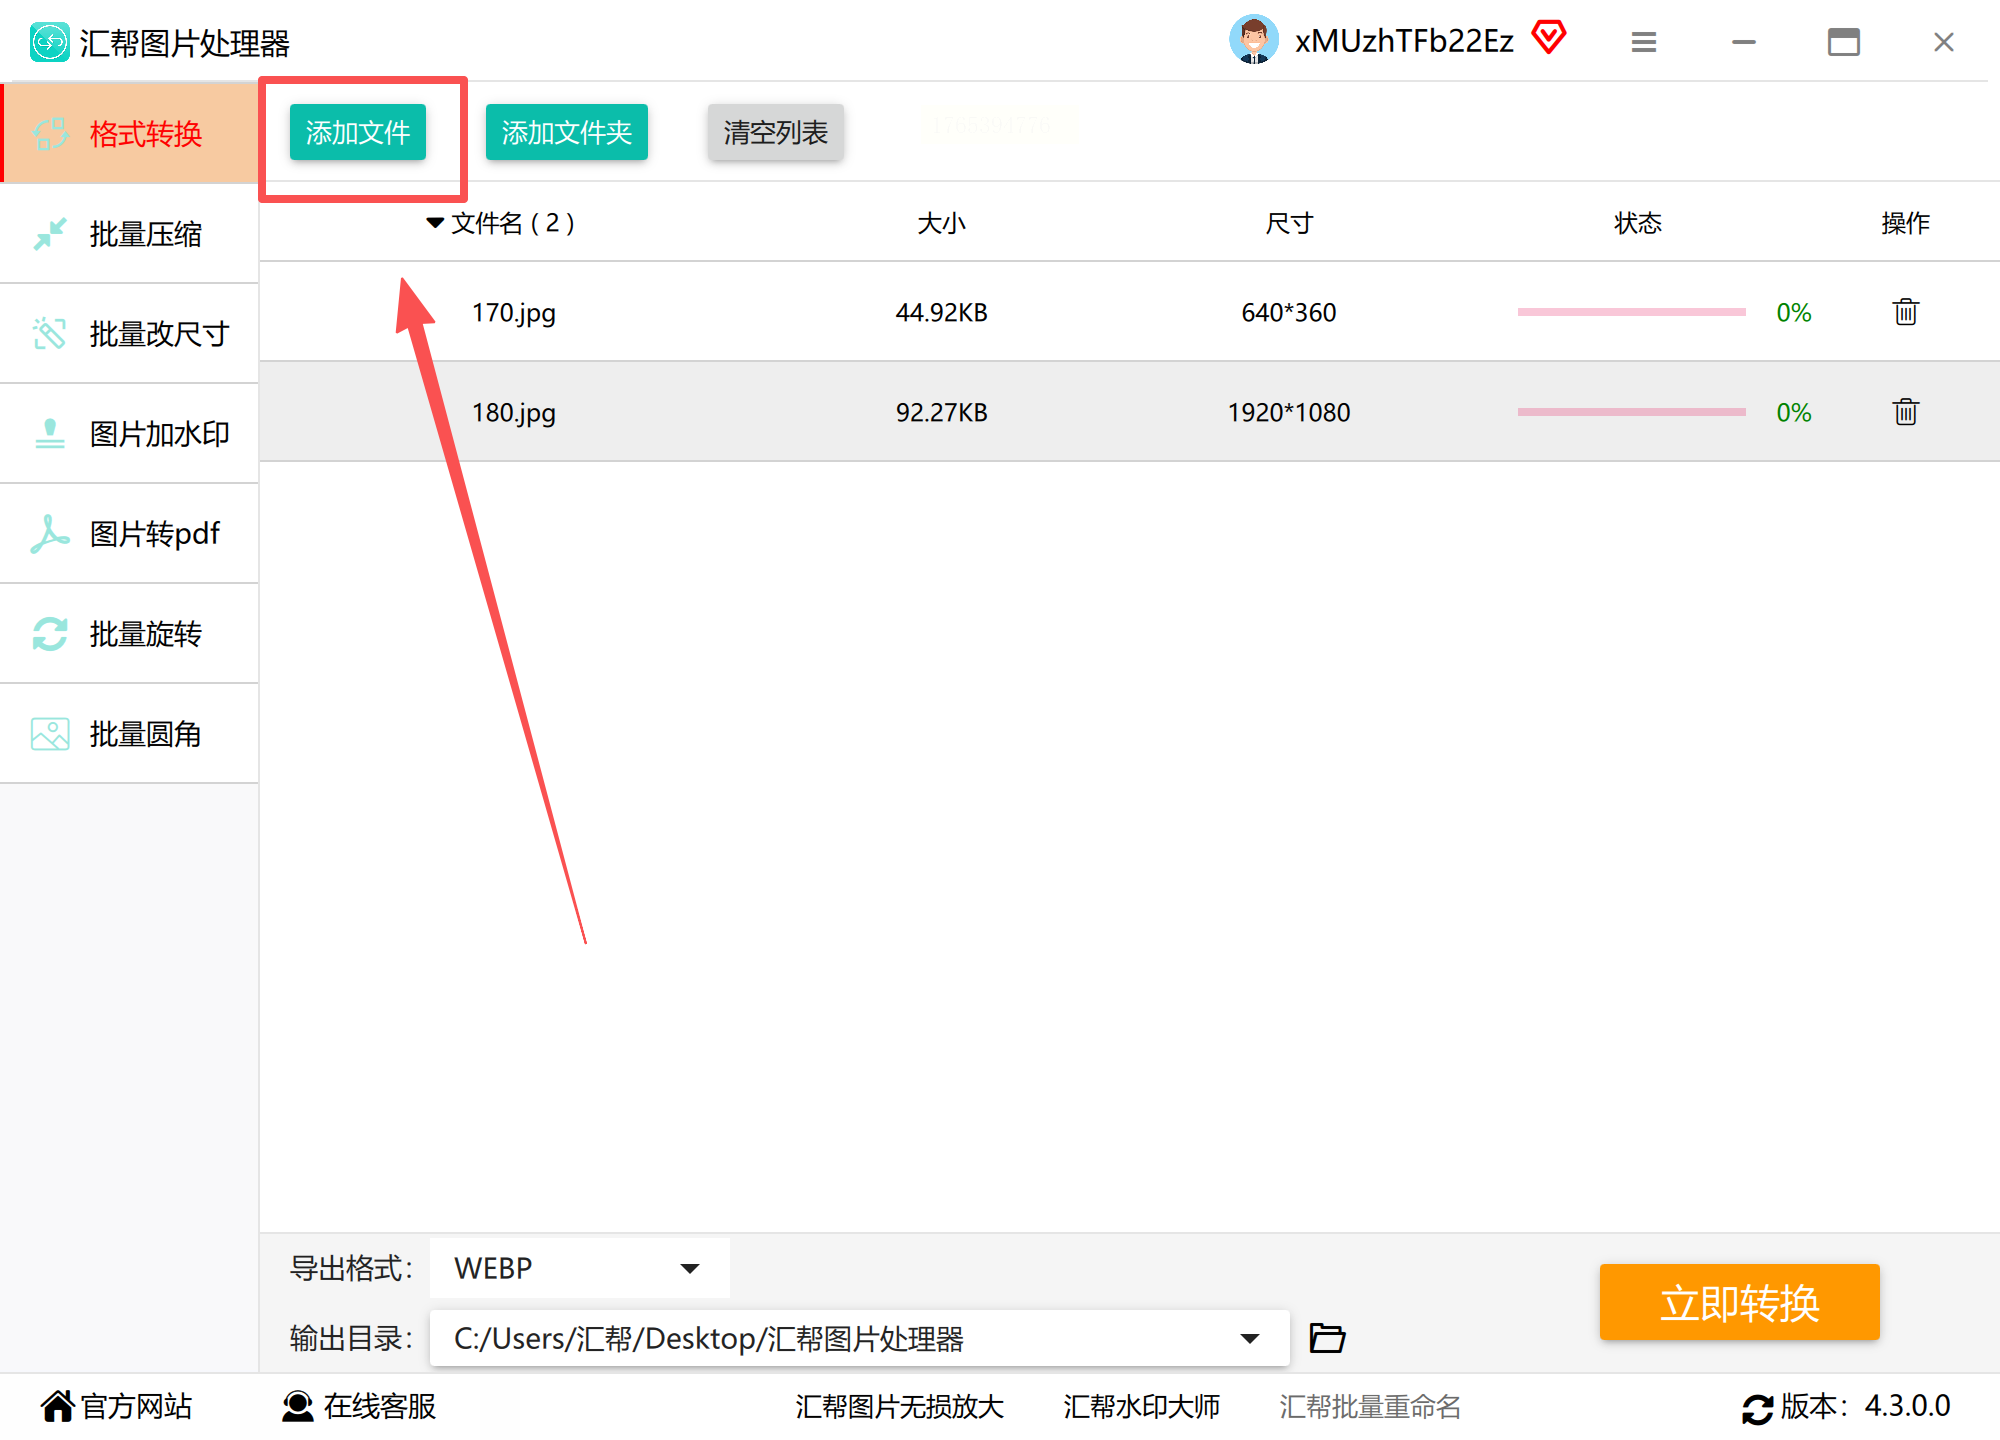Open the hamburger menu icon

1644,42
